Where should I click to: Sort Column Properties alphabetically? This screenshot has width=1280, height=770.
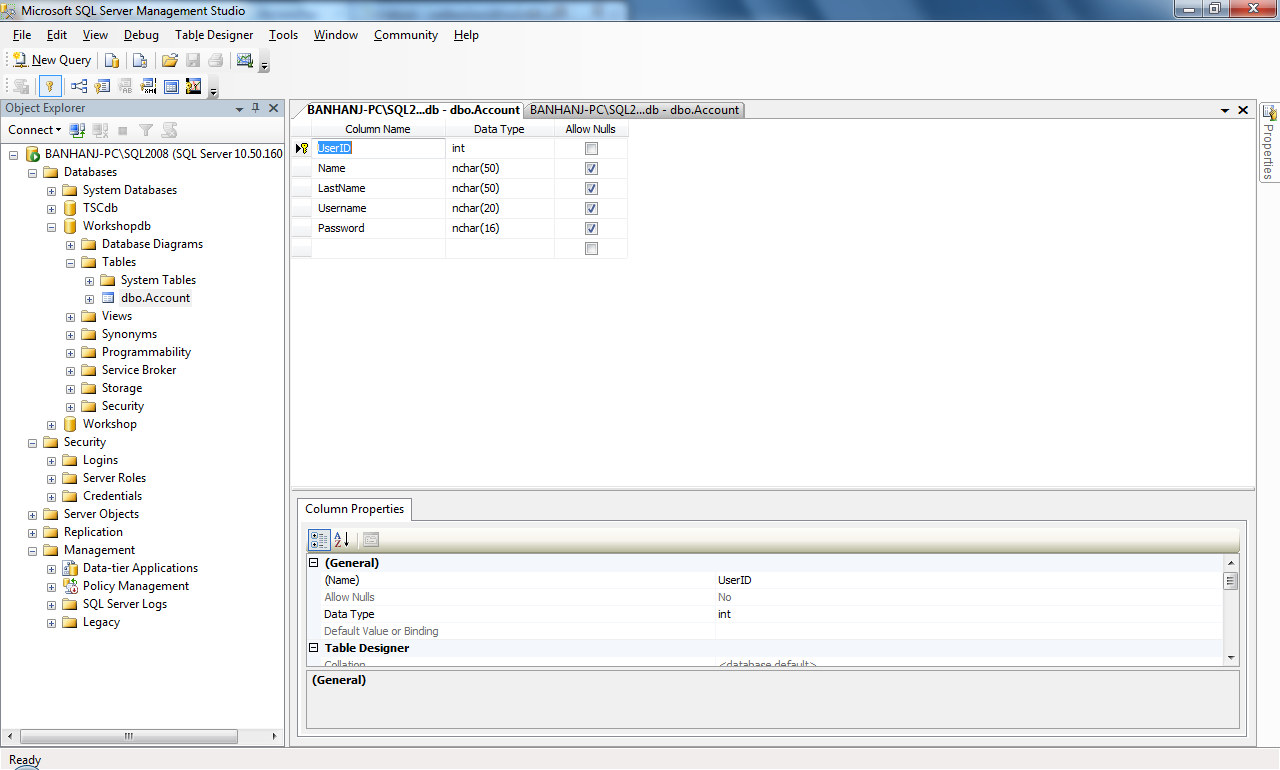(x=341, y=540)
